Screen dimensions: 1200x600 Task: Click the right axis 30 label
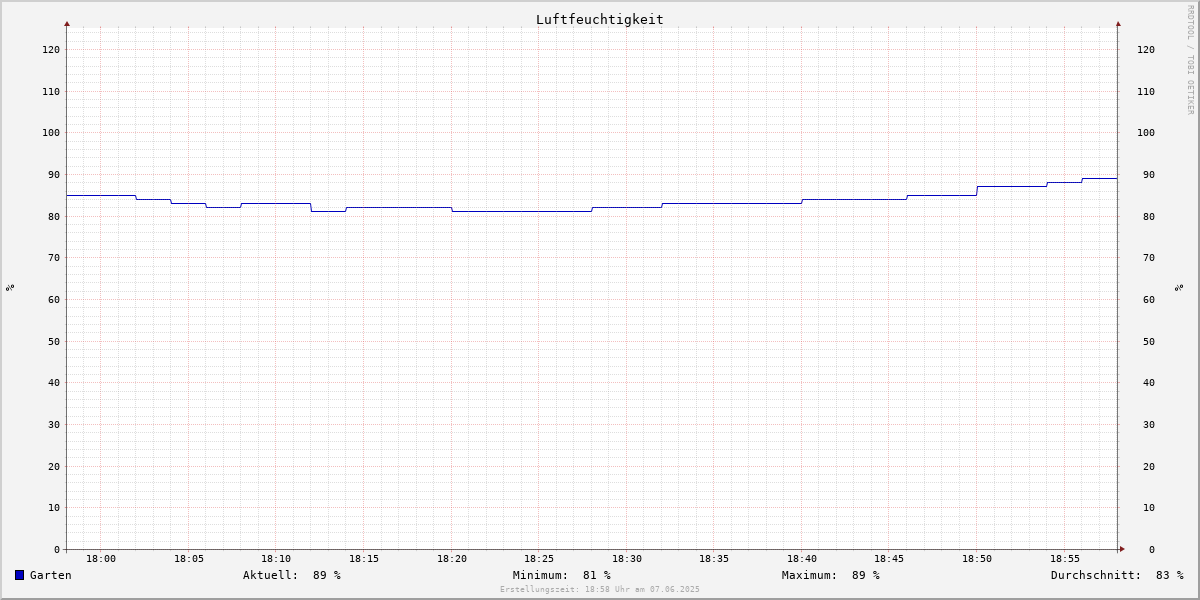pos(1149,424)
